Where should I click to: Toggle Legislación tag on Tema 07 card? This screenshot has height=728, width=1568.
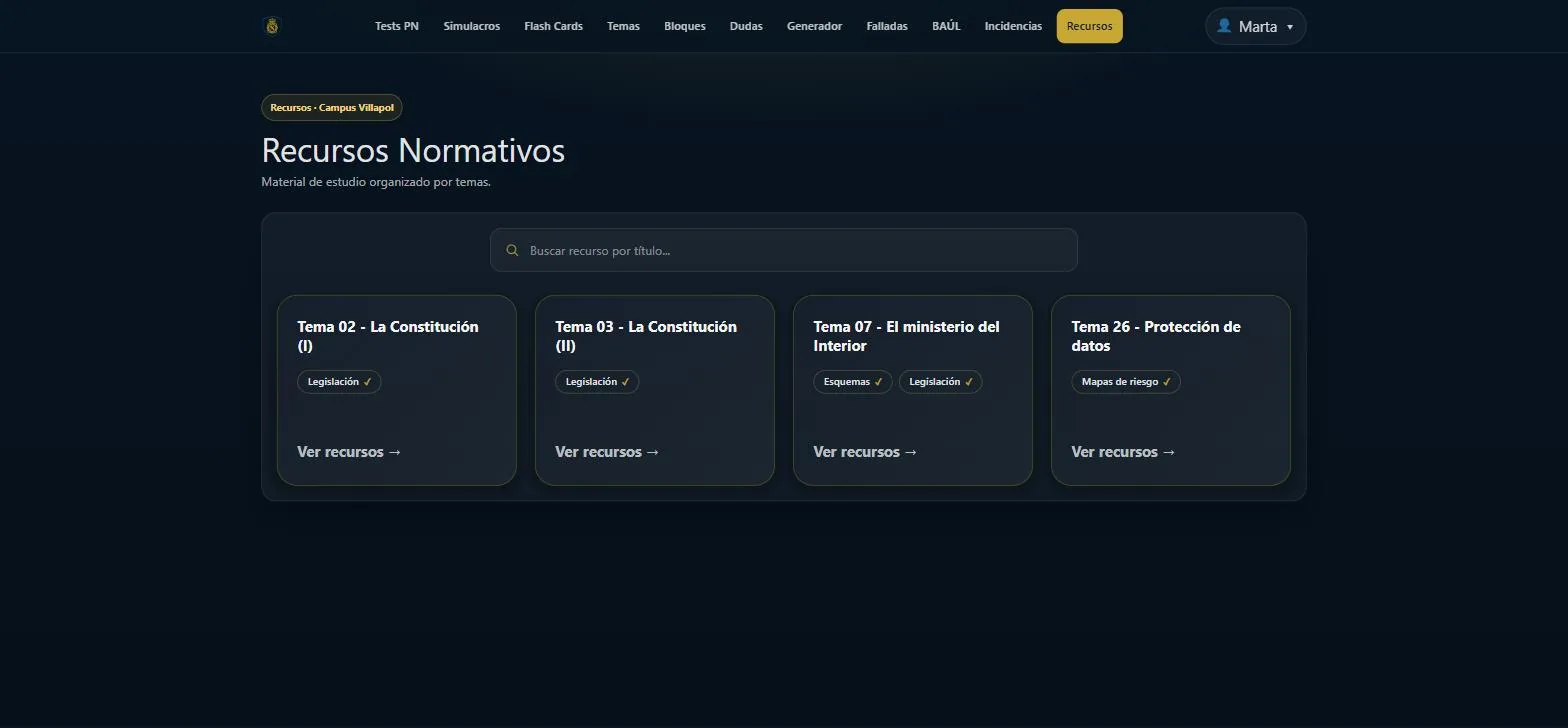coord(941,382)
